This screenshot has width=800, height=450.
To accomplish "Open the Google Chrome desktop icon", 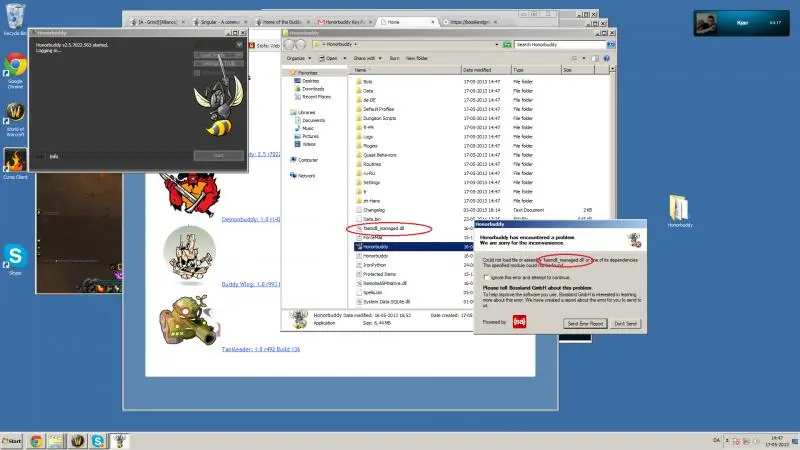I will click(x=15, y=70).
